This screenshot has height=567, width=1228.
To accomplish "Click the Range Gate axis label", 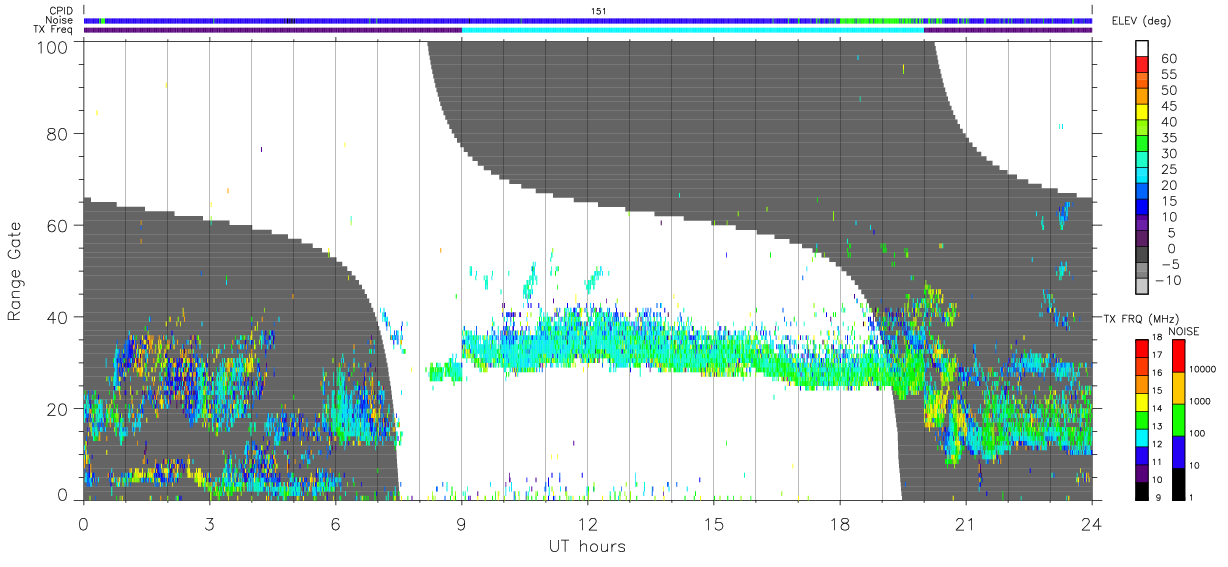I will tap(15, 270).
